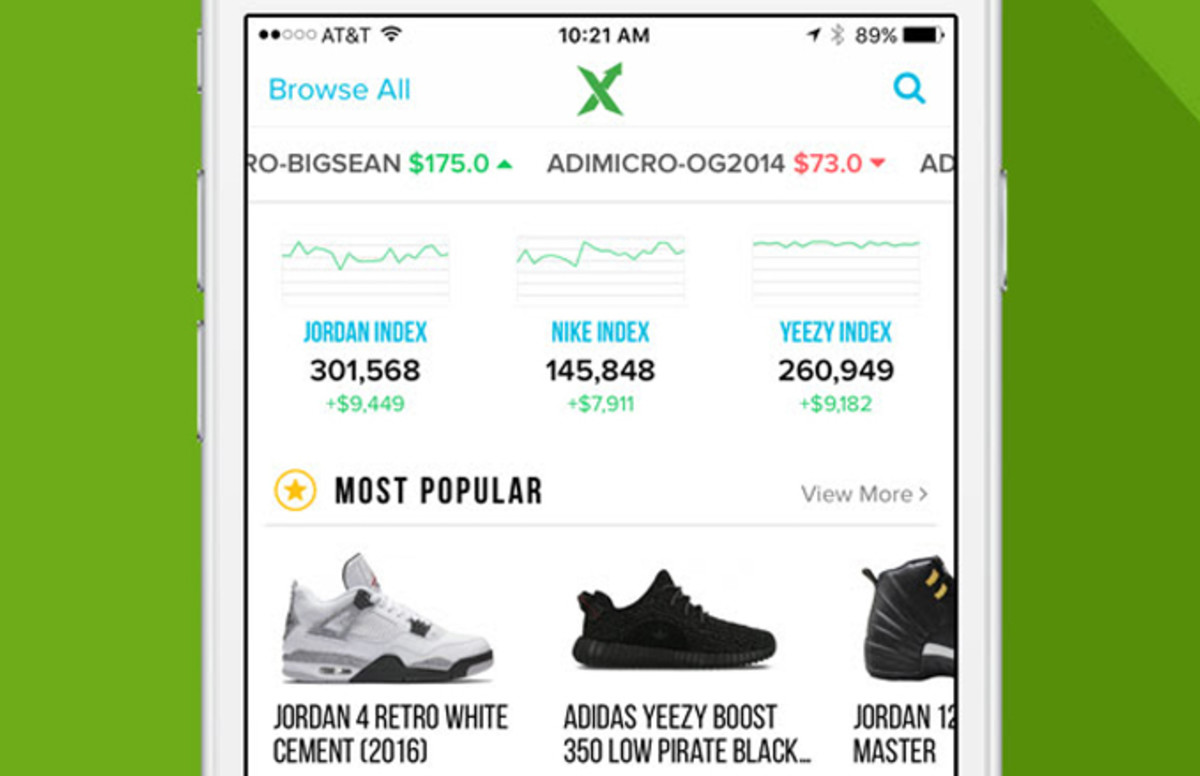Open search with the magnifying glass icon

[x=909, y=89]
